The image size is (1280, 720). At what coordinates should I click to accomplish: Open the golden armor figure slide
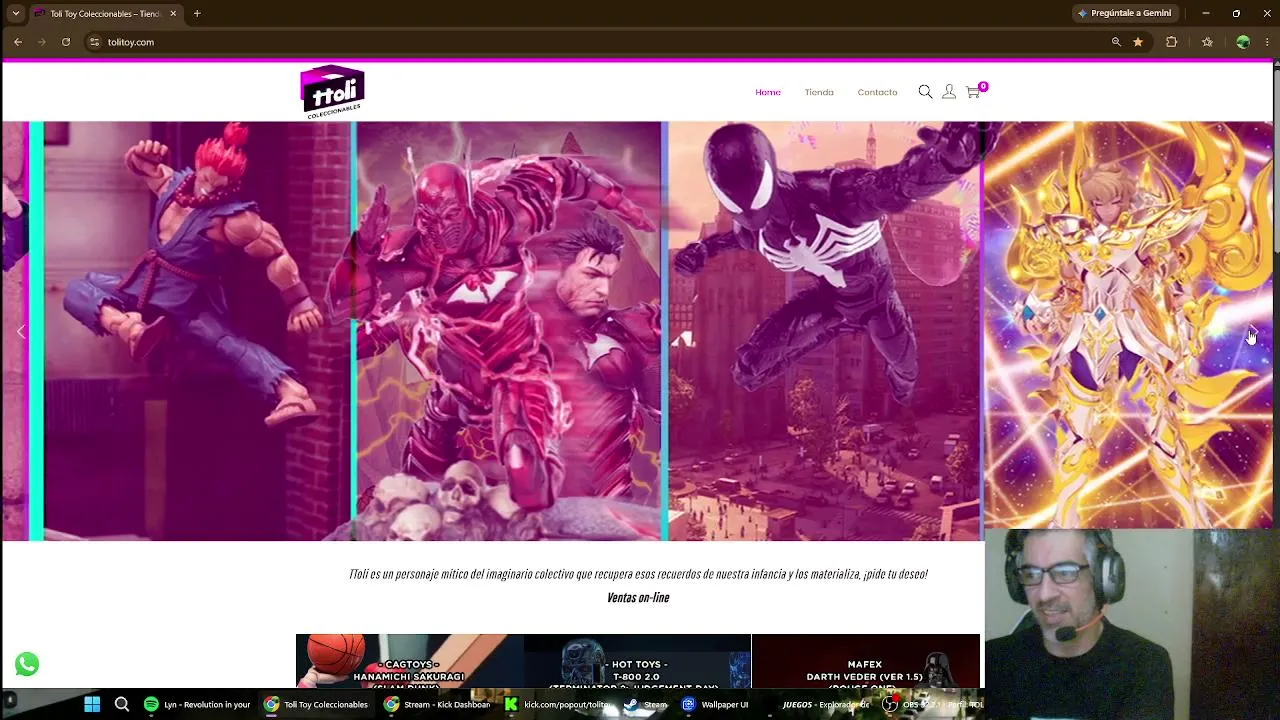pyautogui.click(x=1128, y=325)
